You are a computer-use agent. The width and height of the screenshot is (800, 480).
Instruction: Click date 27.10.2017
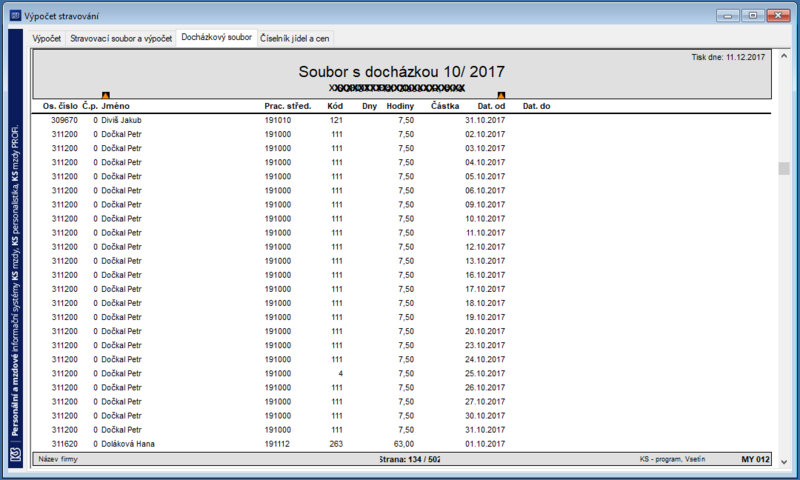(485, 401)
